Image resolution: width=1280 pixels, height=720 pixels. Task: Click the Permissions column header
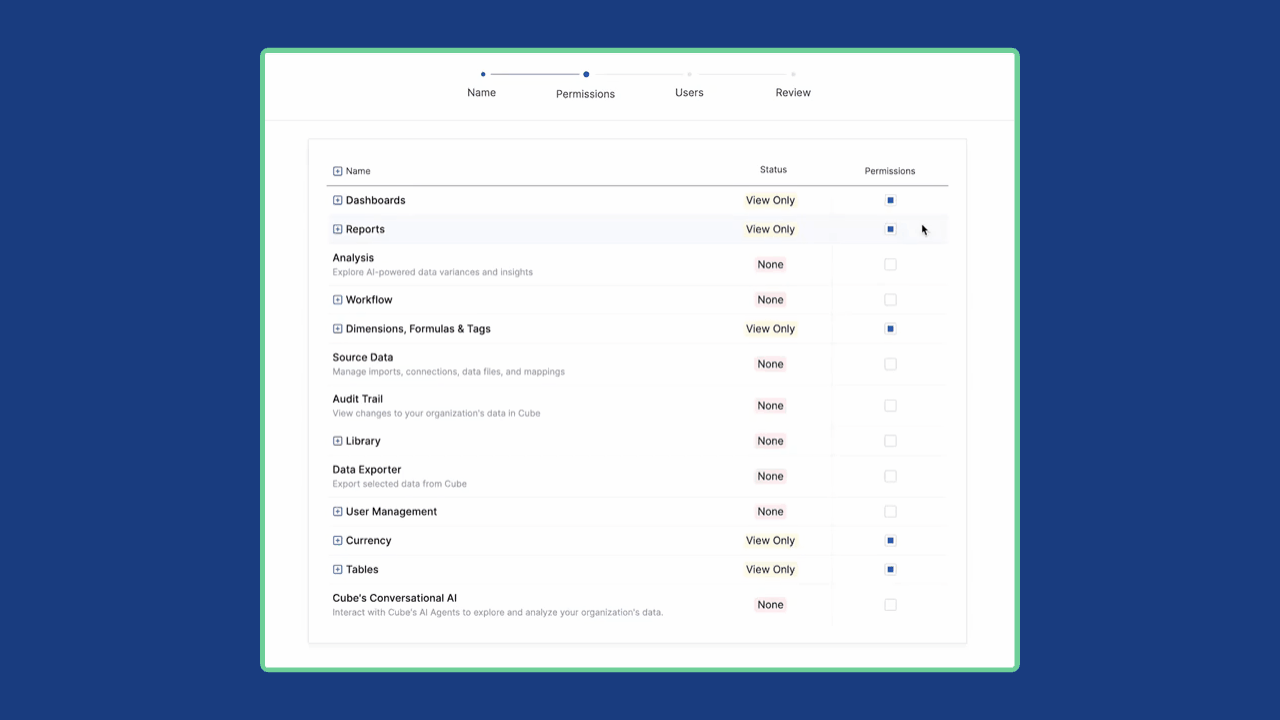(890, 171)
